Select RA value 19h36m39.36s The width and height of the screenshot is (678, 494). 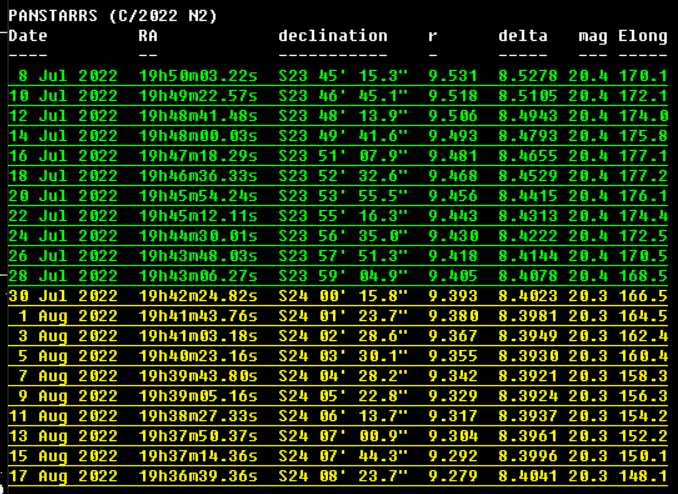tap(198, 475)
